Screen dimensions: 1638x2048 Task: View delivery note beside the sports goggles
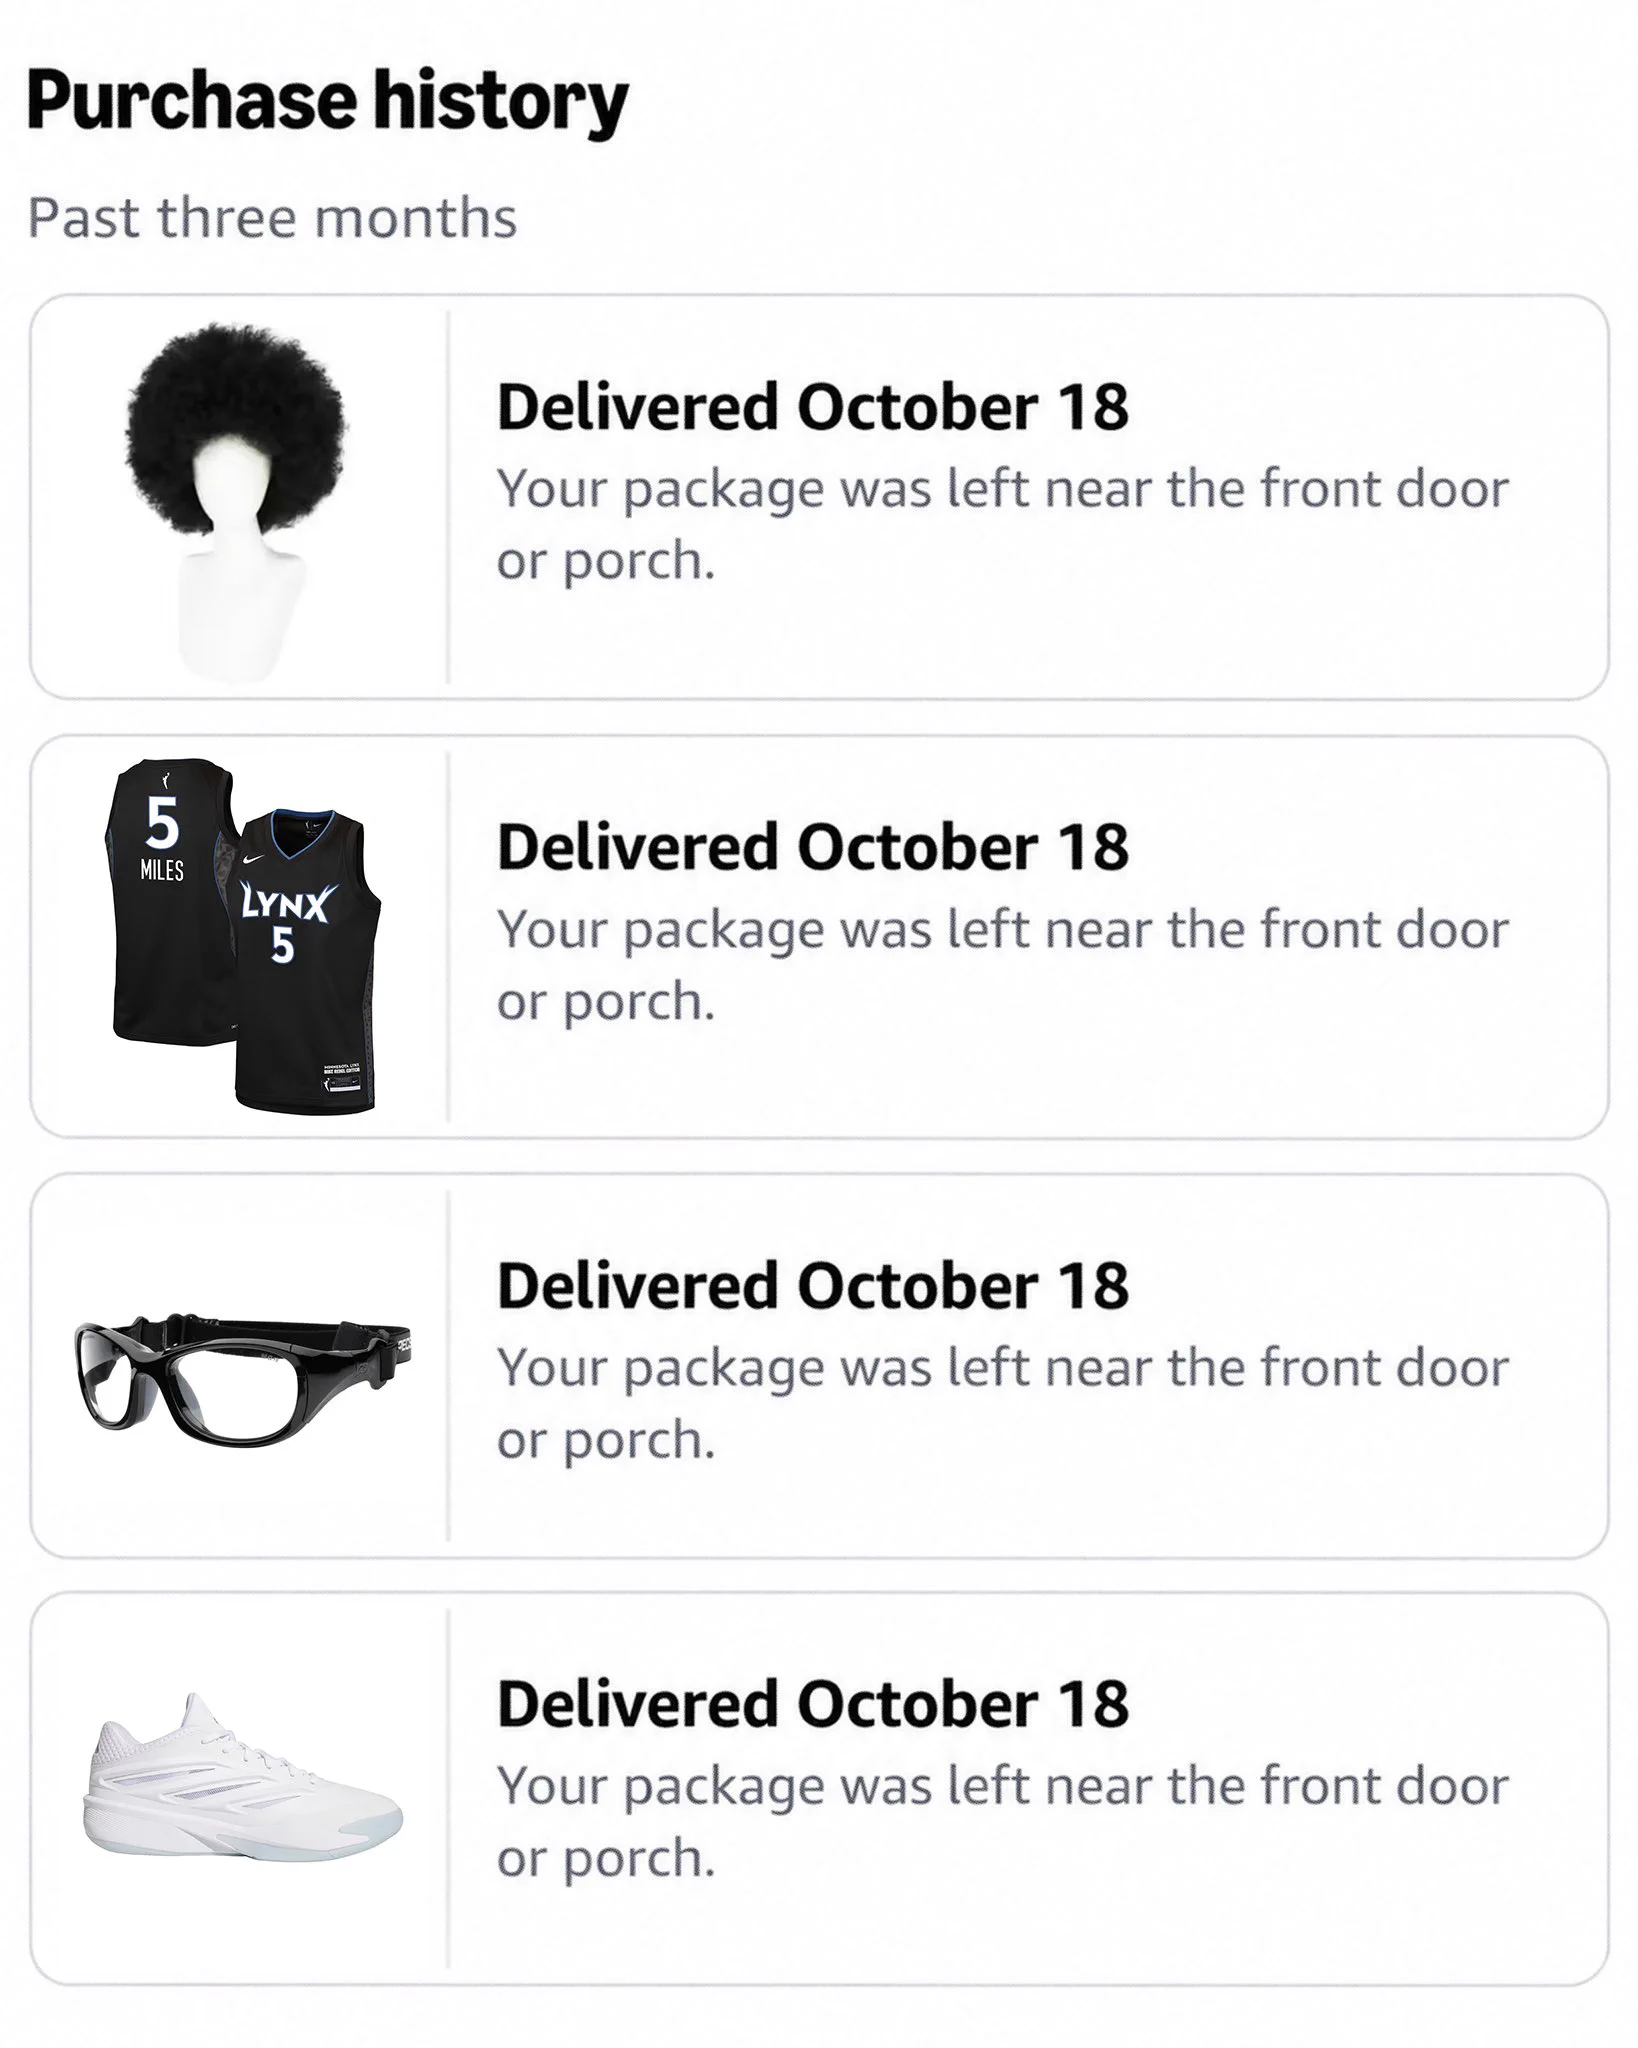[x=1003, y=1403]
